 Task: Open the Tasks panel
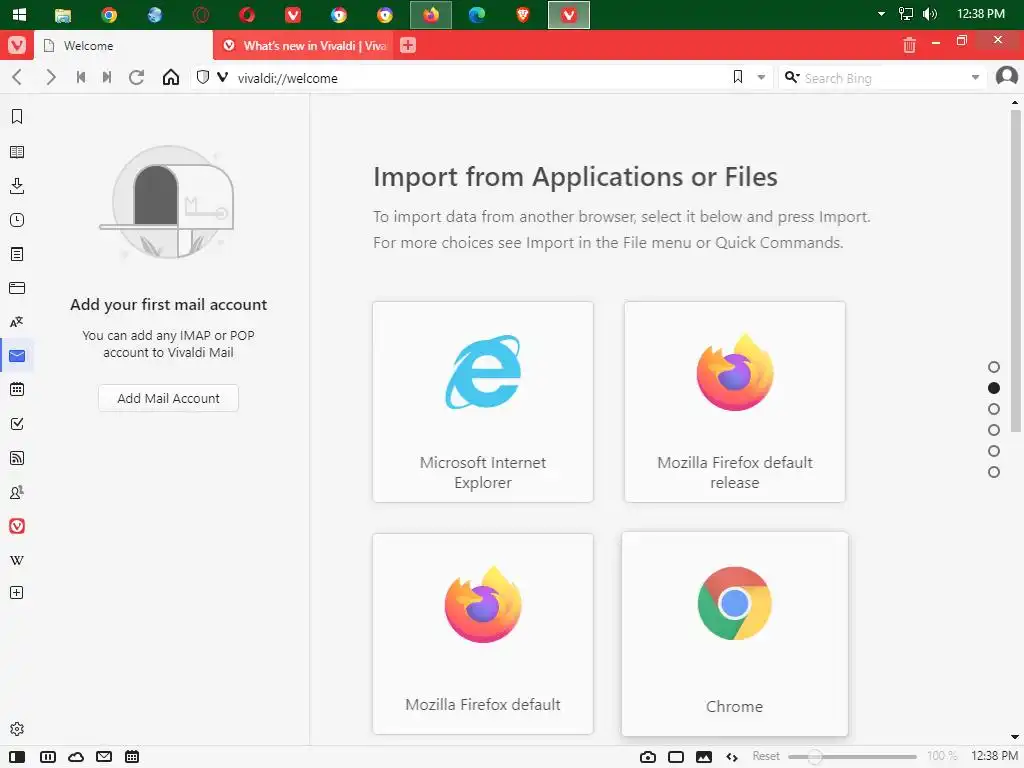17,424
